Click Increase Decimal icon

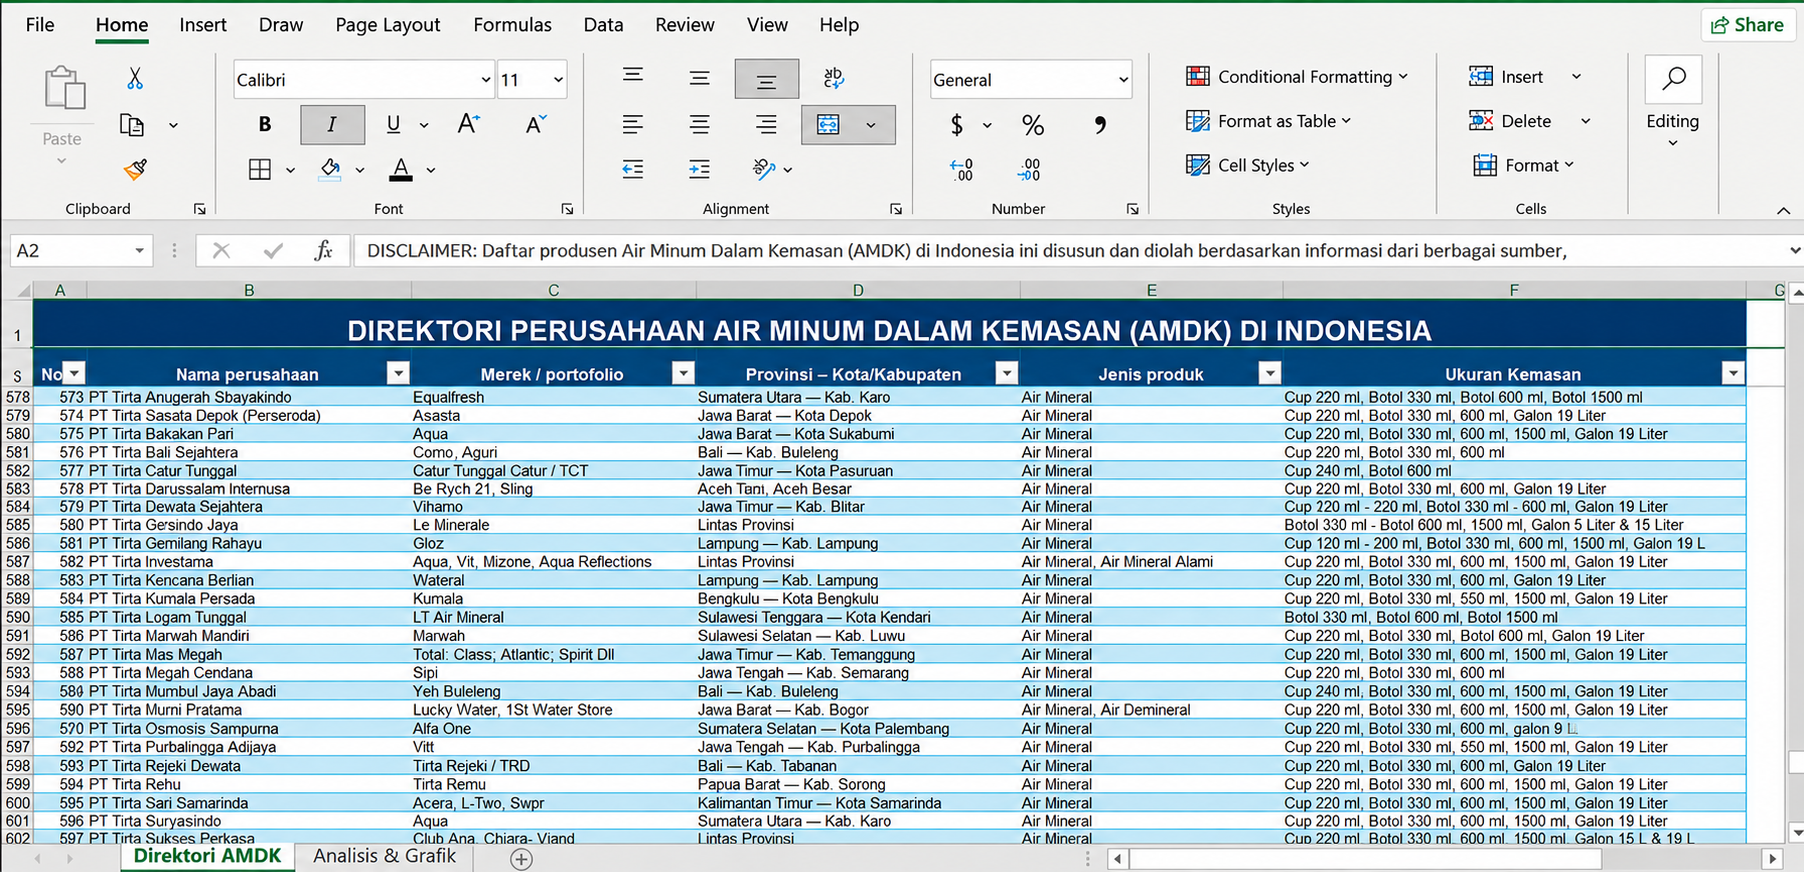[961, 170]
